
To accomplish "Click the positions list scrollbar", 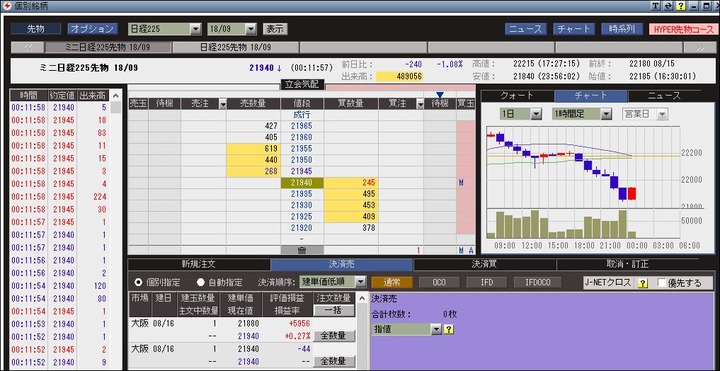I will 362,332.
